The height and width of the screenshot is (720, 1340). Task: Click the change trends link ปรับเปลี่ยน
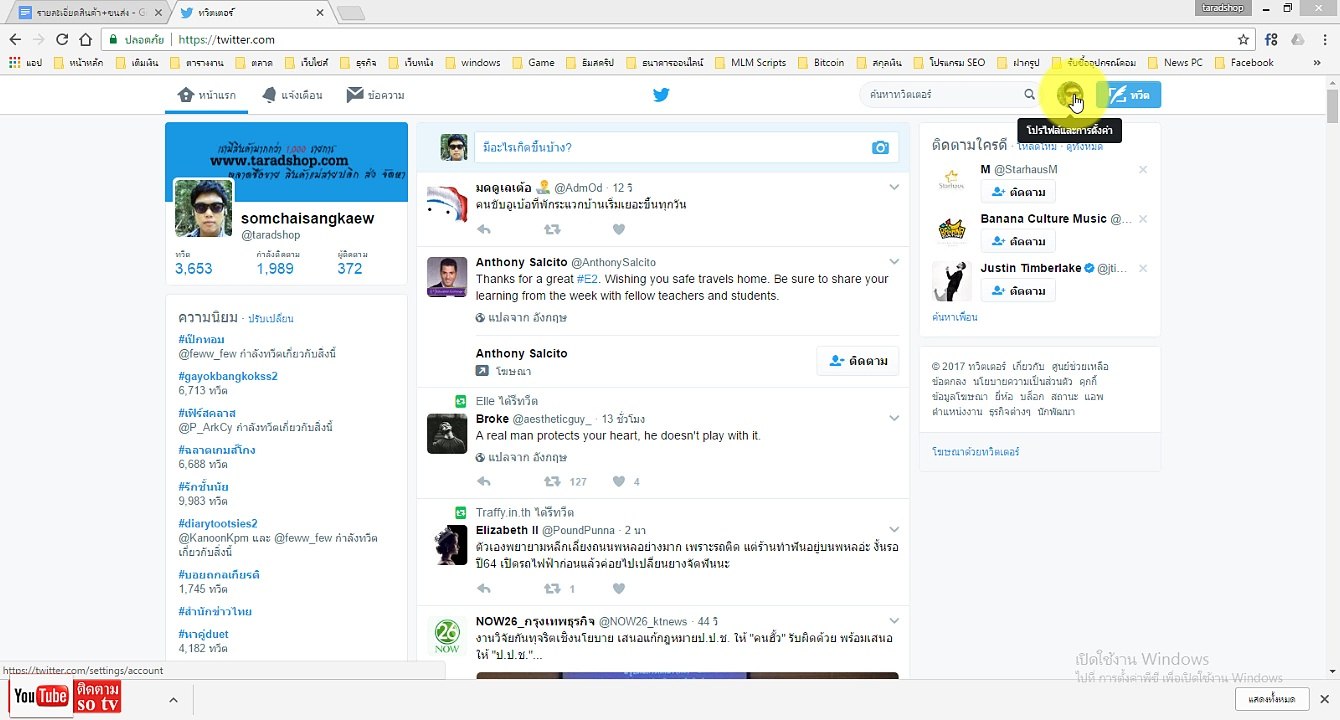[271, 318]
